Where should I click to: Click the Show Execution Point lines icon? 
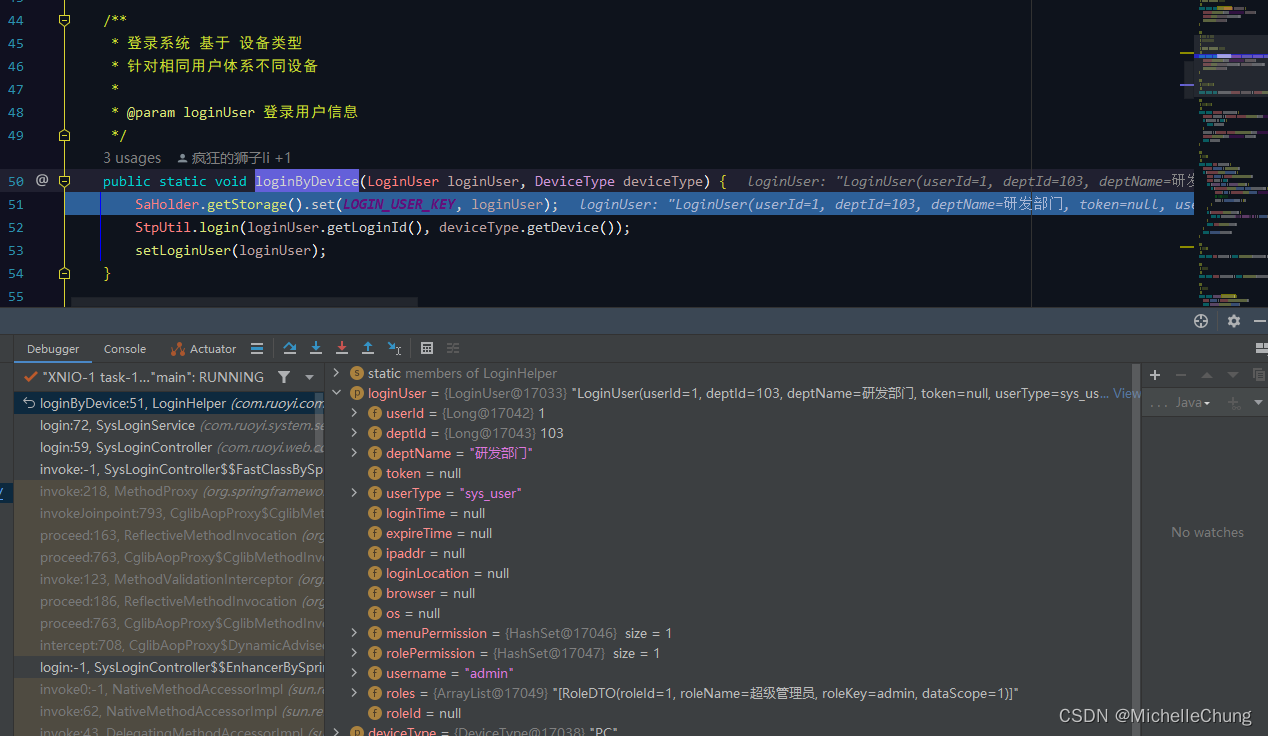[257, 348]
